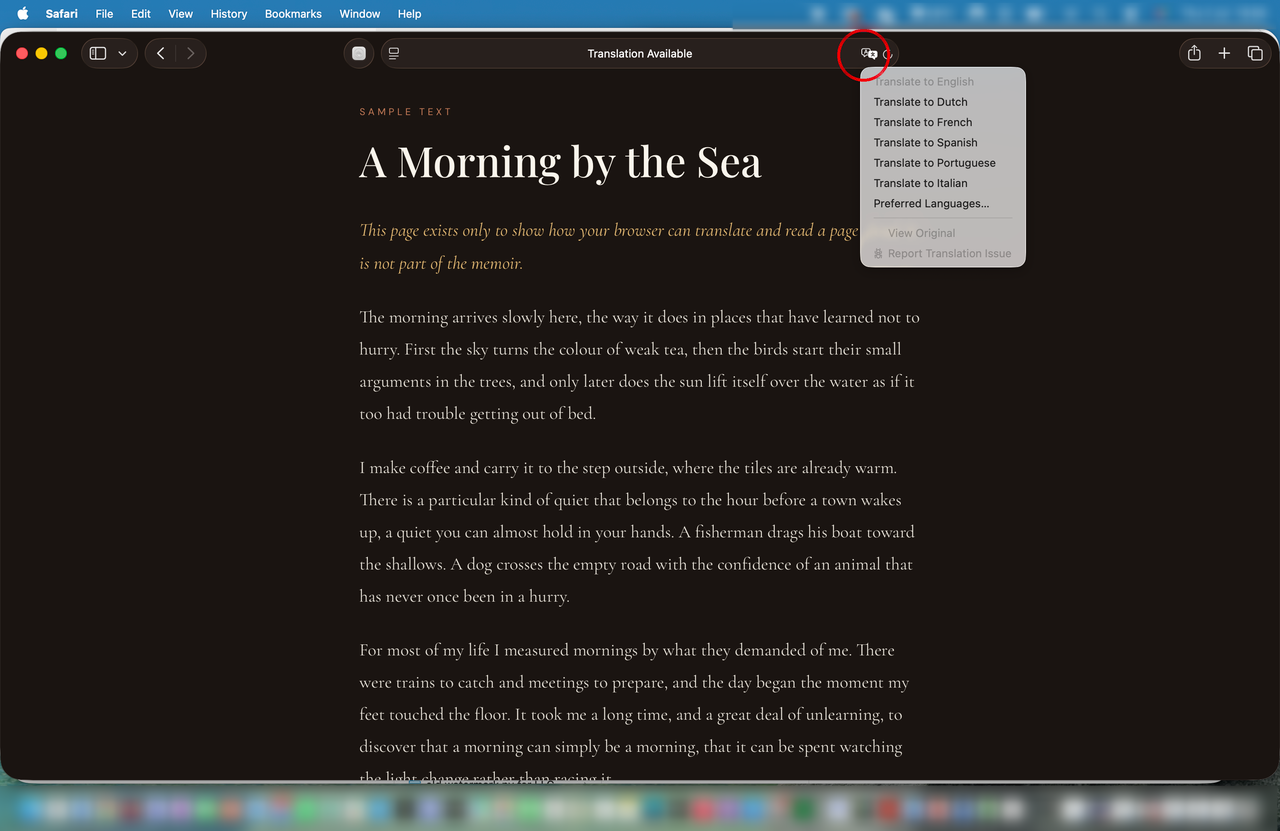Screen dimensions: 1280x831
Task: Click the 'A Morning by the Sea' heading
Action: (560, 162)
